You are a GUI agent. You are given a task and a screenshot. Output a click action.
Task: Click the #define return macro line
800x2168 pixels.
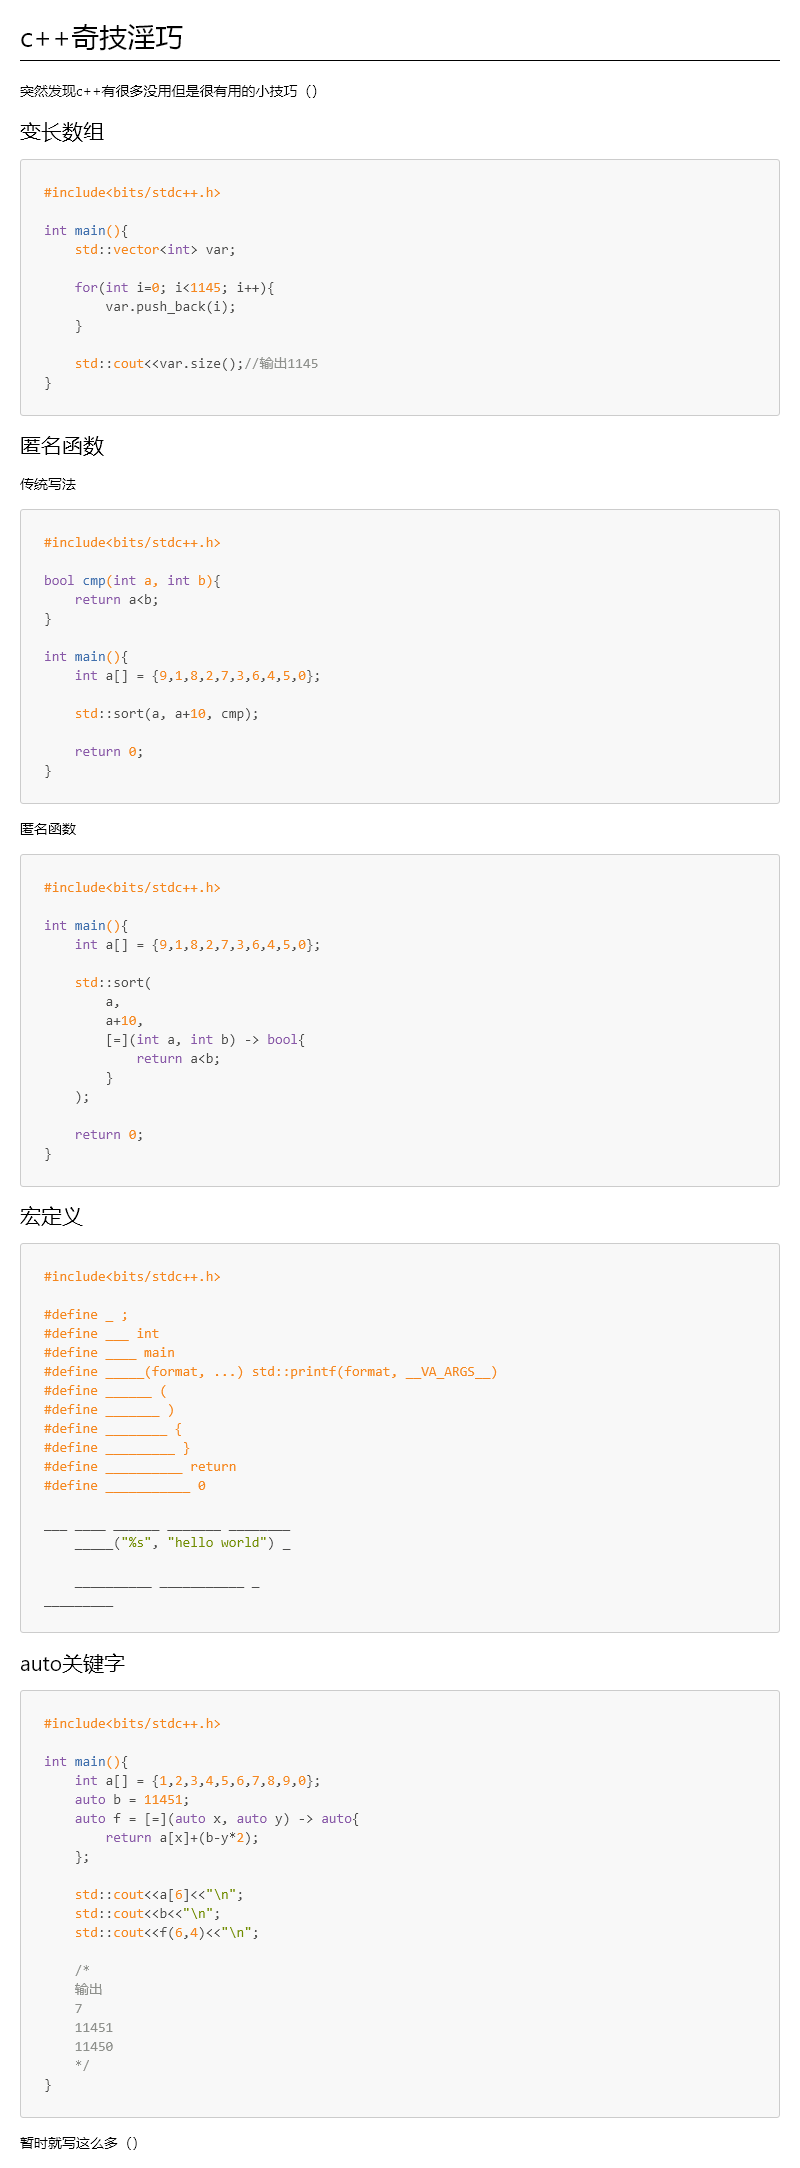[140, 1467]
